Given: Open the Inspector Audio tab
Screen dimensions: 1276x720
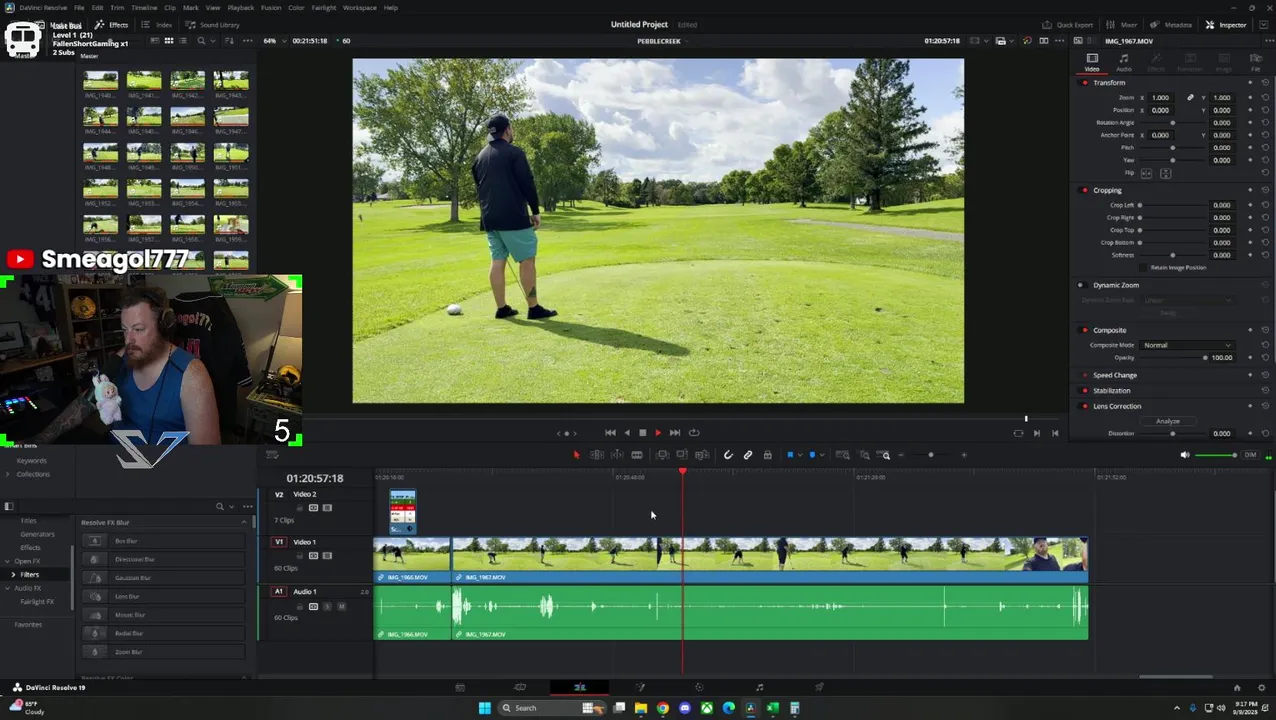Looking at the screenshot, I should click(1124, 62).
